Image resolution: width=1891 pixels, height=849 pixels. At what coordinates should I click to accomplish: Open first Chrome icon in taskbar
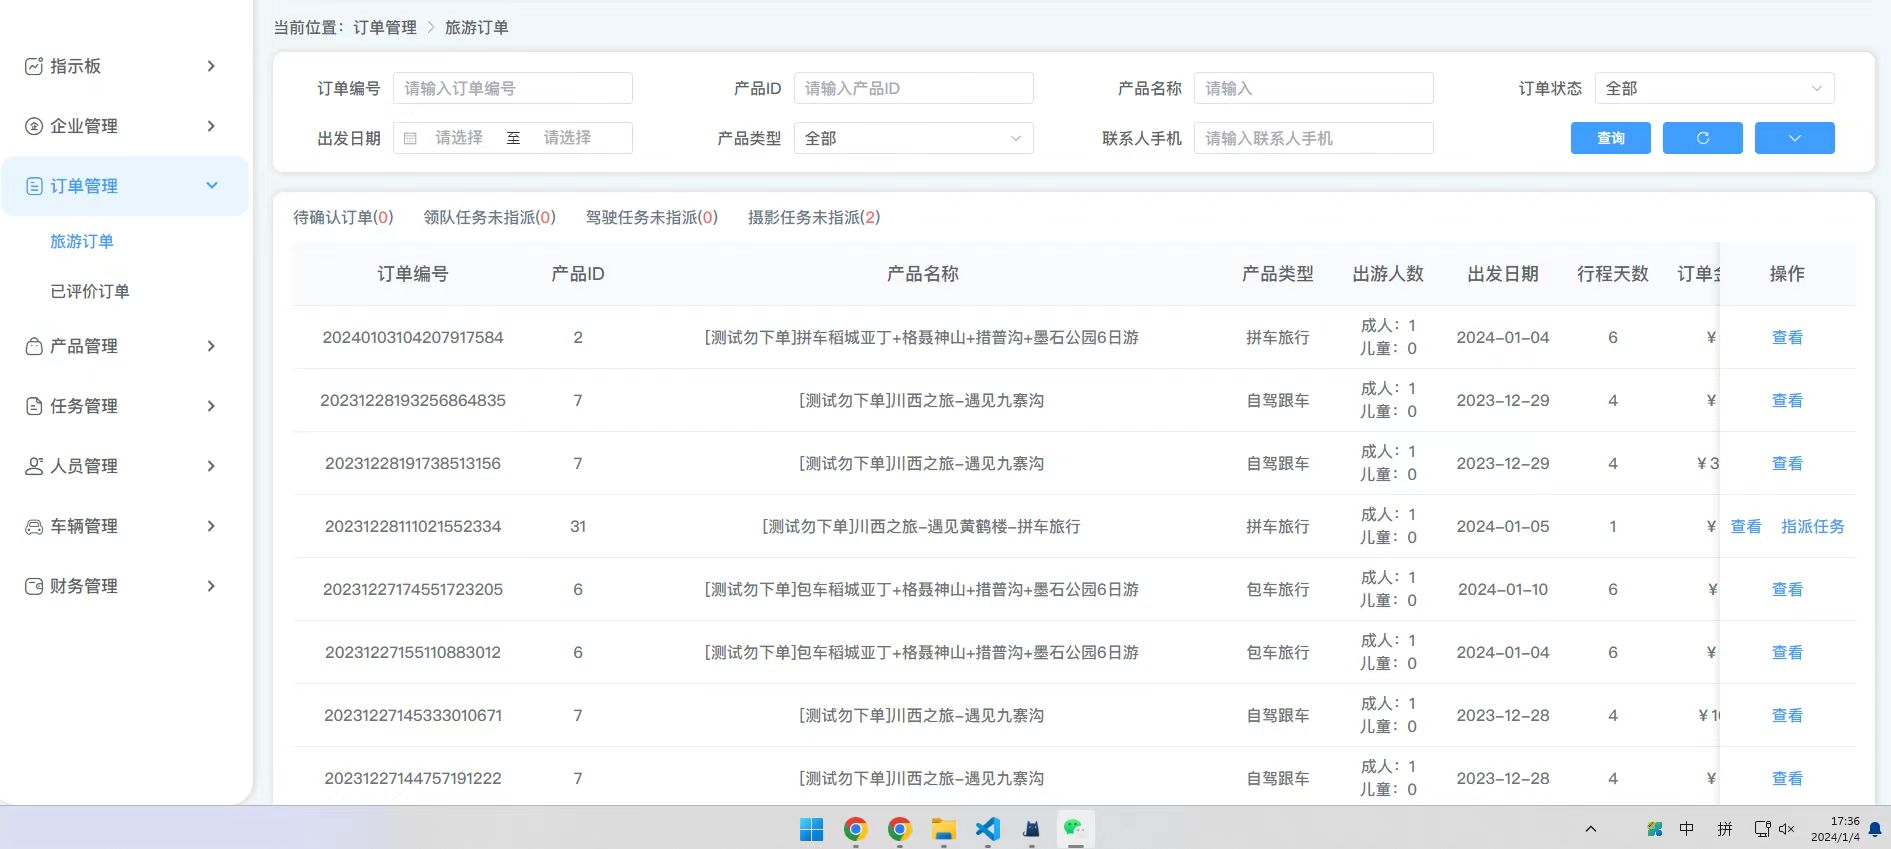coord(855,829)
